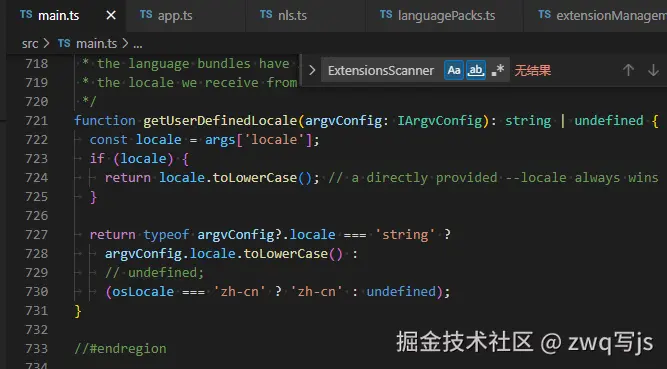Click '// undefined;' comment on line 729

[155, 273]
